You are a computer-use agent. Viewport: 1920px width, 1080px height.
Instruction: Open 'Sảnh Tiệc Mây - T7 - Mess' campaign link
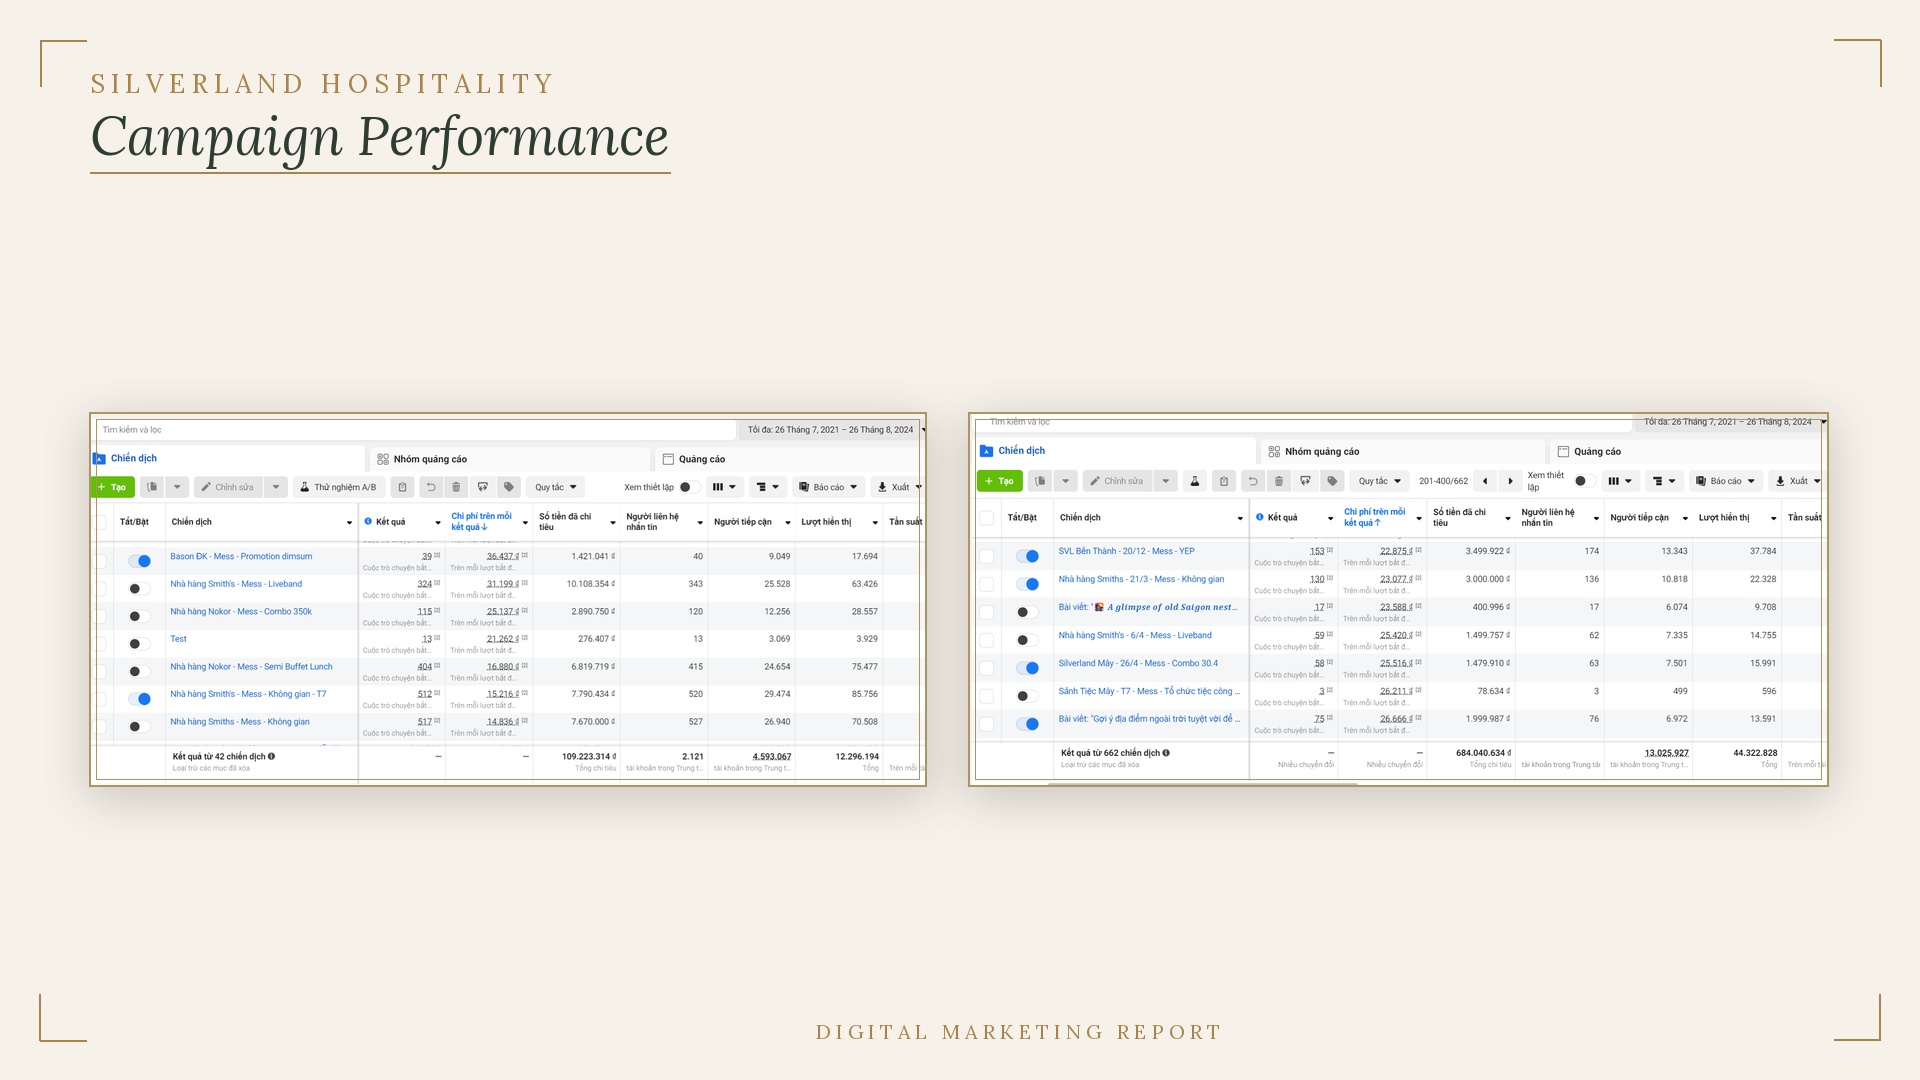(x=1149, y=691)
